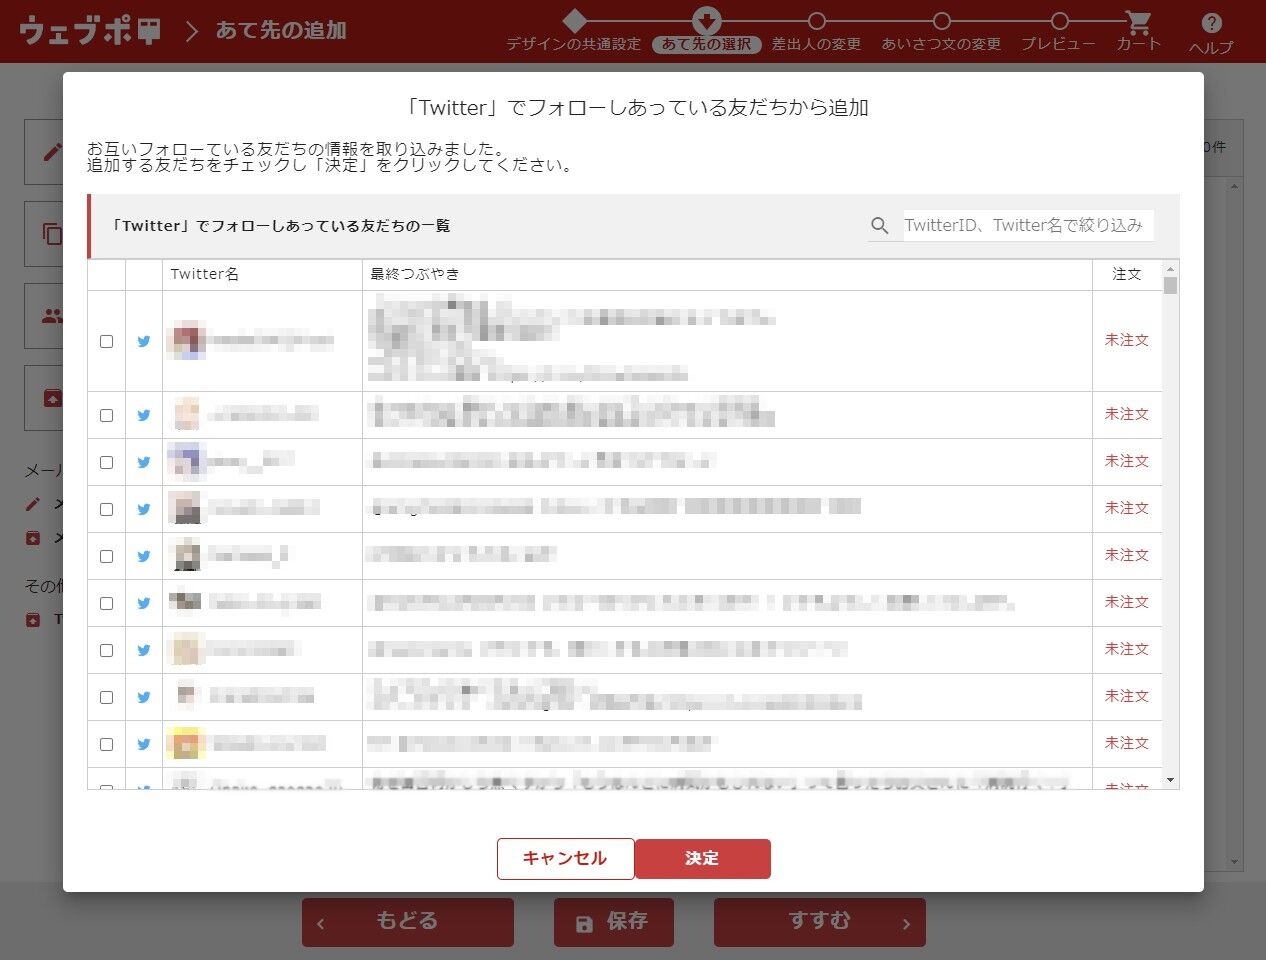Click the friend list scrollbar thumb

[x=1171, y=286]
